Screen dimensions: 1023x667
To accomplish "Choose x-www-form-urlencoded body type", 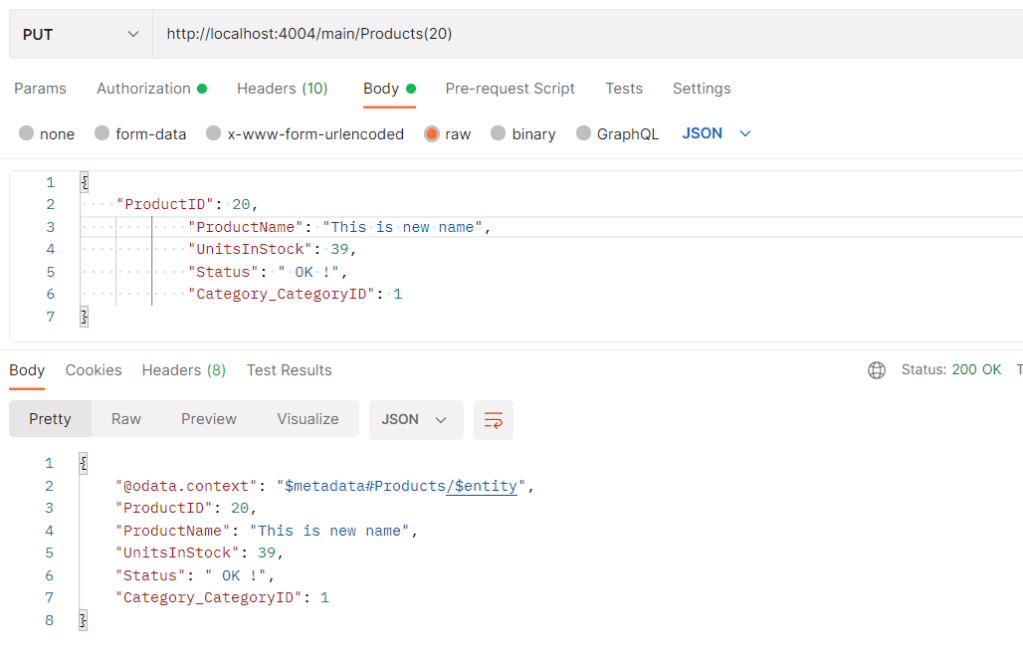I will click(x=213, y=134).
